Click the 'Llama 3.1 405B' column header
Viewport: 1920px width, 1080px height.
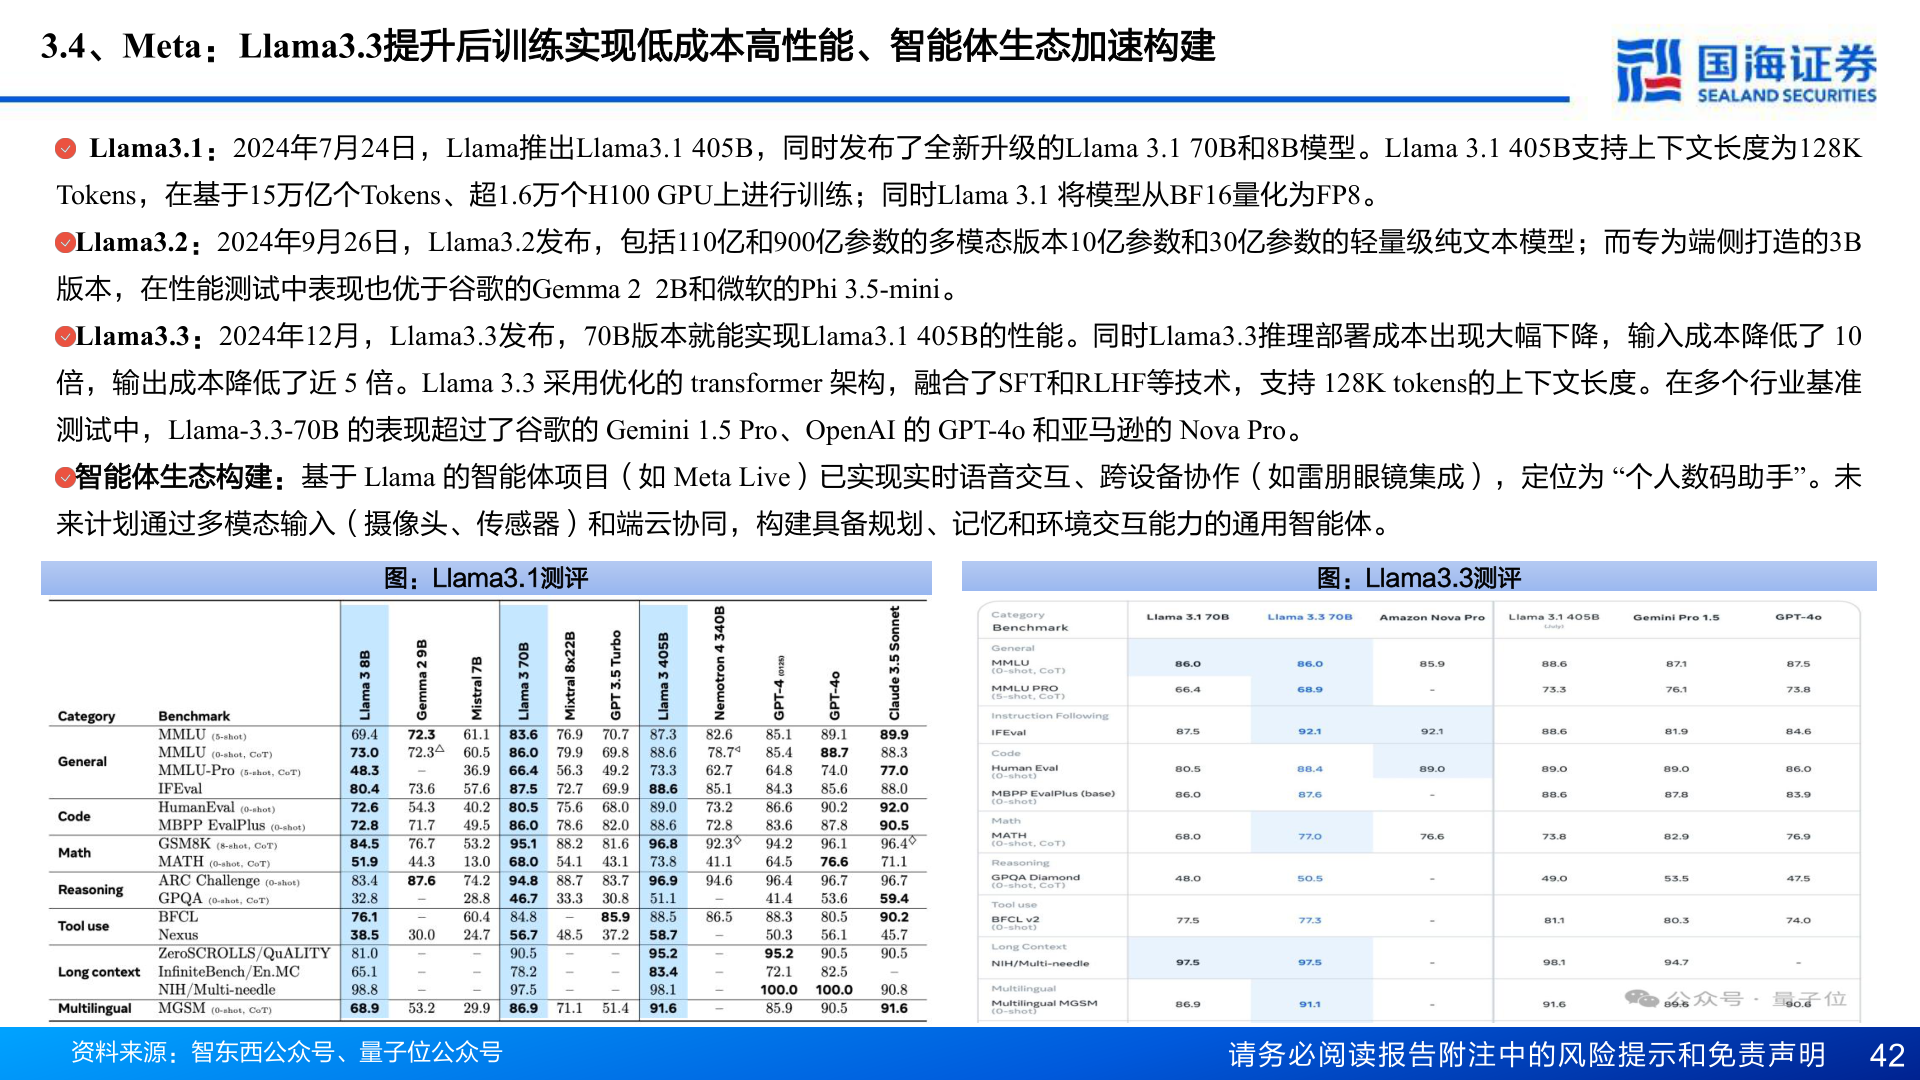pyautogui.click(x=1553, y=617)
